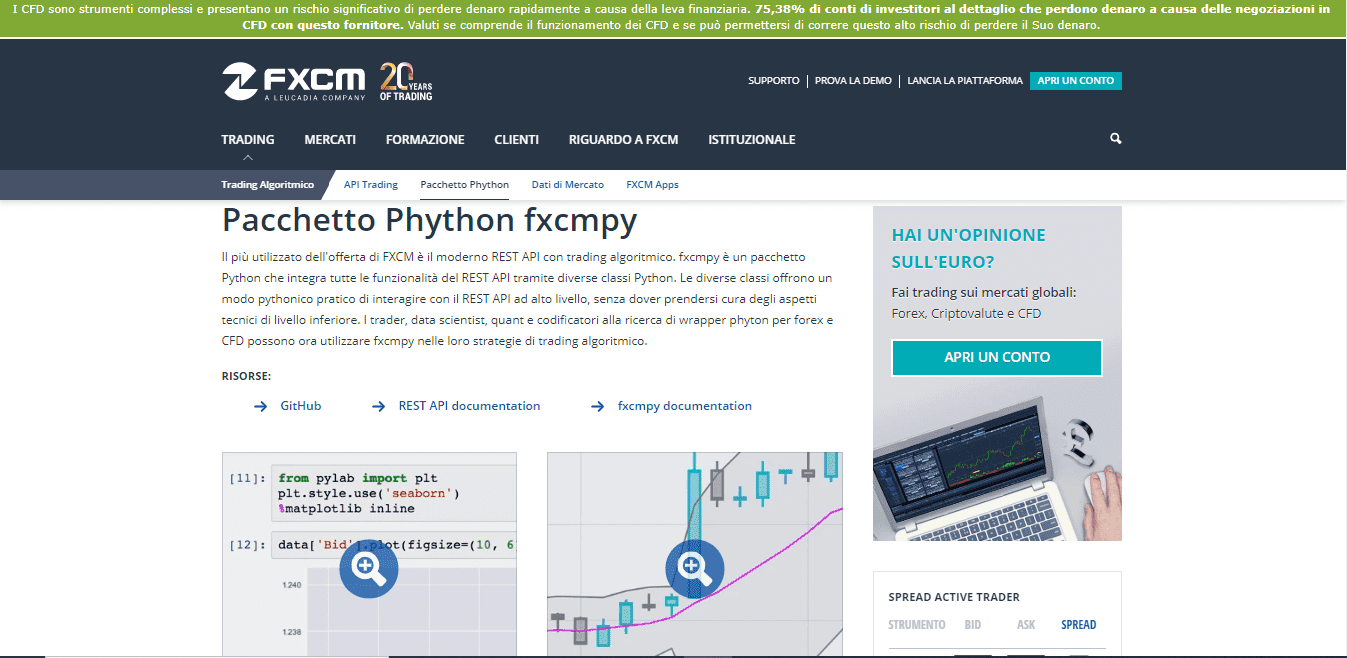
Task: Click the arrow icon beside GitHub
Action: (x=258, y=406)
